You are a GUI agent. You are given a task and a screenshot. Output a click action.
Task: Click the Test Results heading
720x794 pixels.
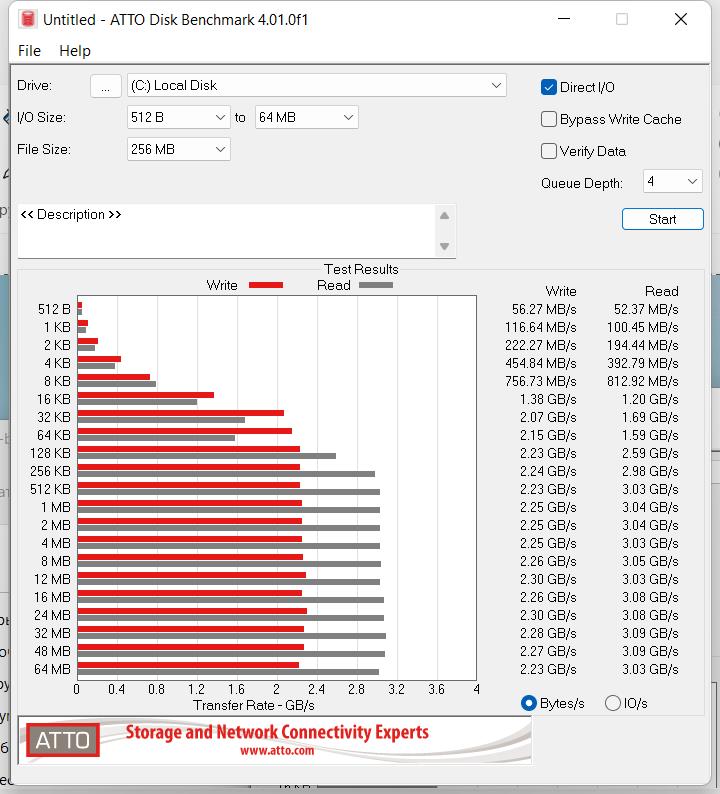[x=361, y=269]
